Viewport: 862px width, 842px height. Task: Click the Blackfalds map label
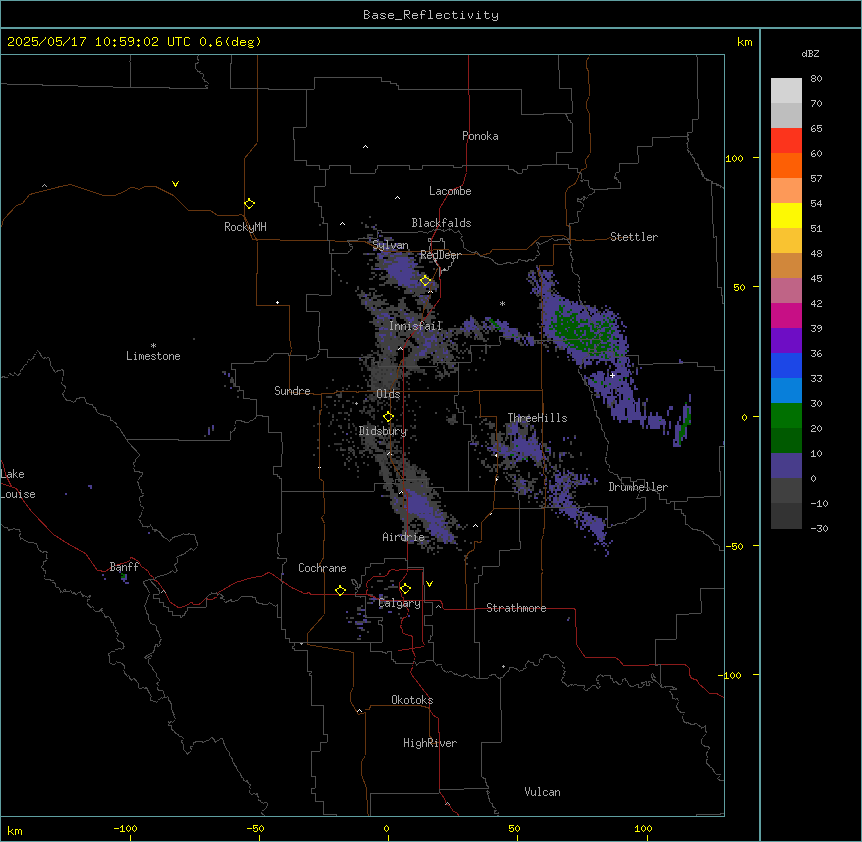tap(441, 223)
